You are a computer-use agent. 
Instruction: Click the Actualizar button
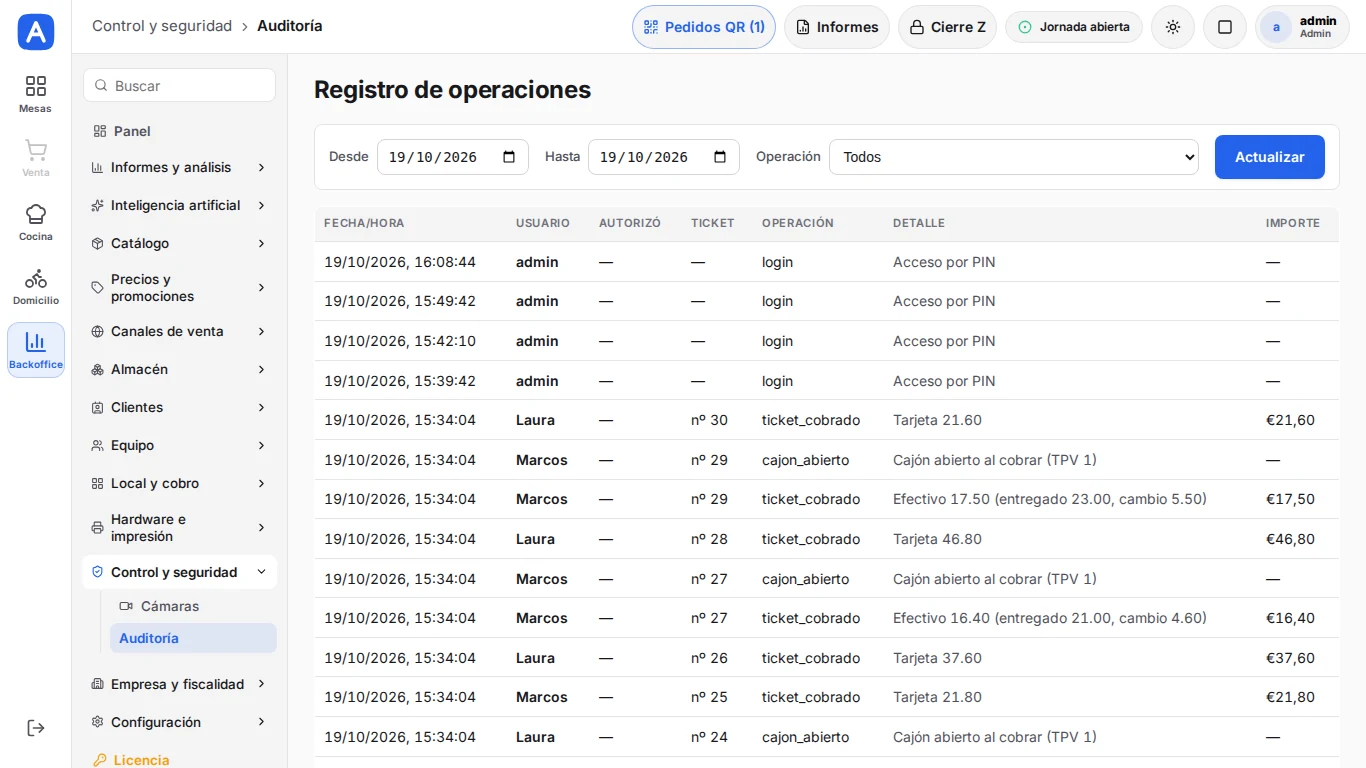[x=1270, y=157]
